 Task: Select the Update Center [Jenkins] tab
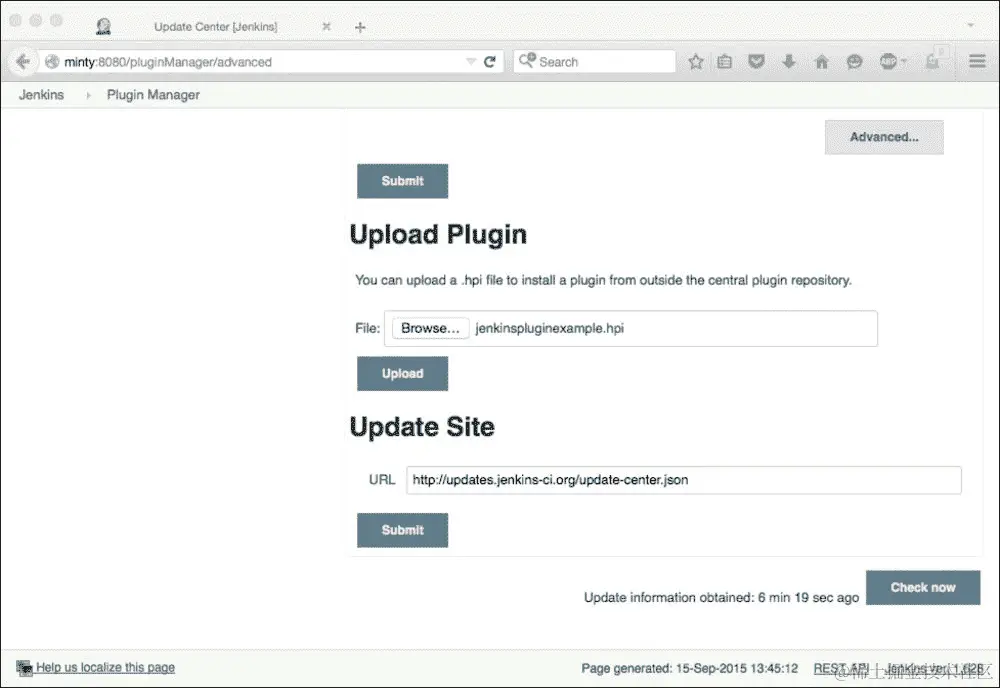(x=216, y=27)
